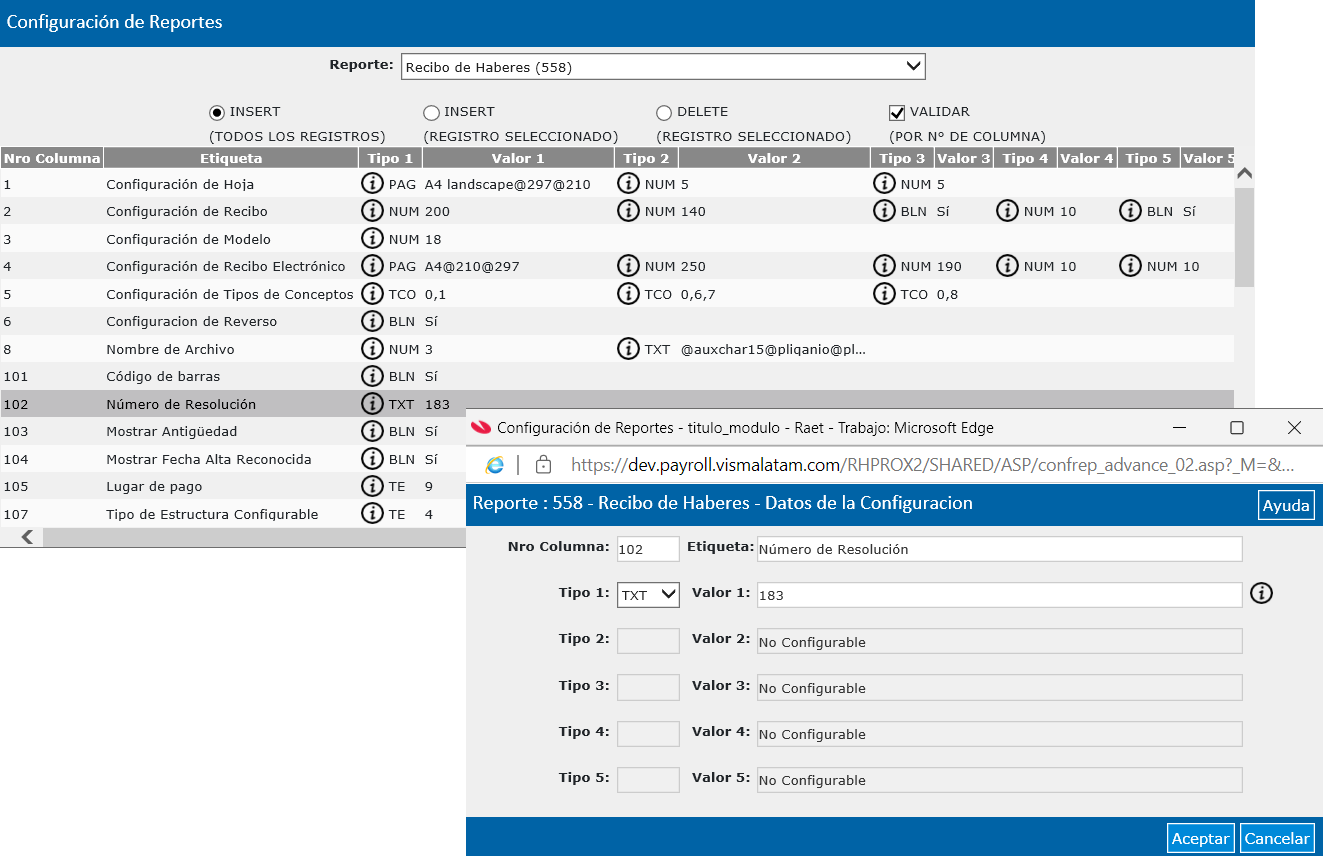1324x859 pixels.
Task: Click the Ayuda button
Action: (1286, 505)
